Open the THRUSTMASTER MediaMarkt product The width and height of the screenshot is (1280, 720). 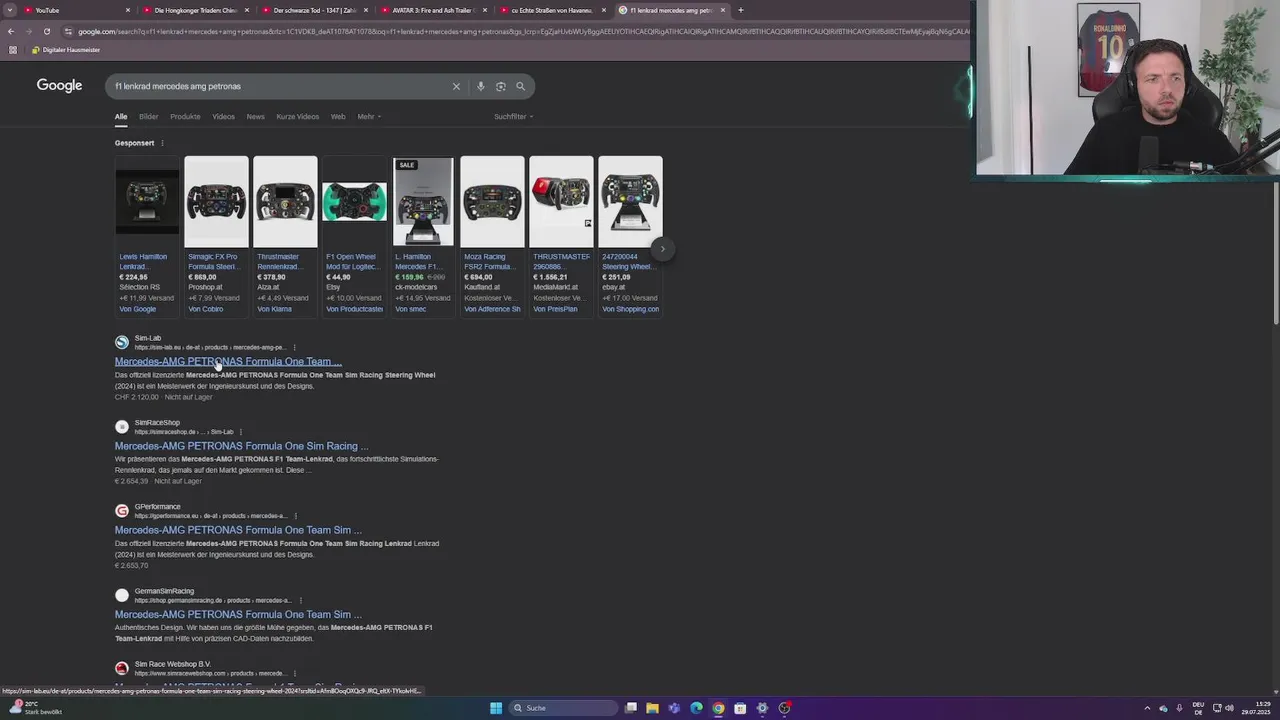[561, 235]
